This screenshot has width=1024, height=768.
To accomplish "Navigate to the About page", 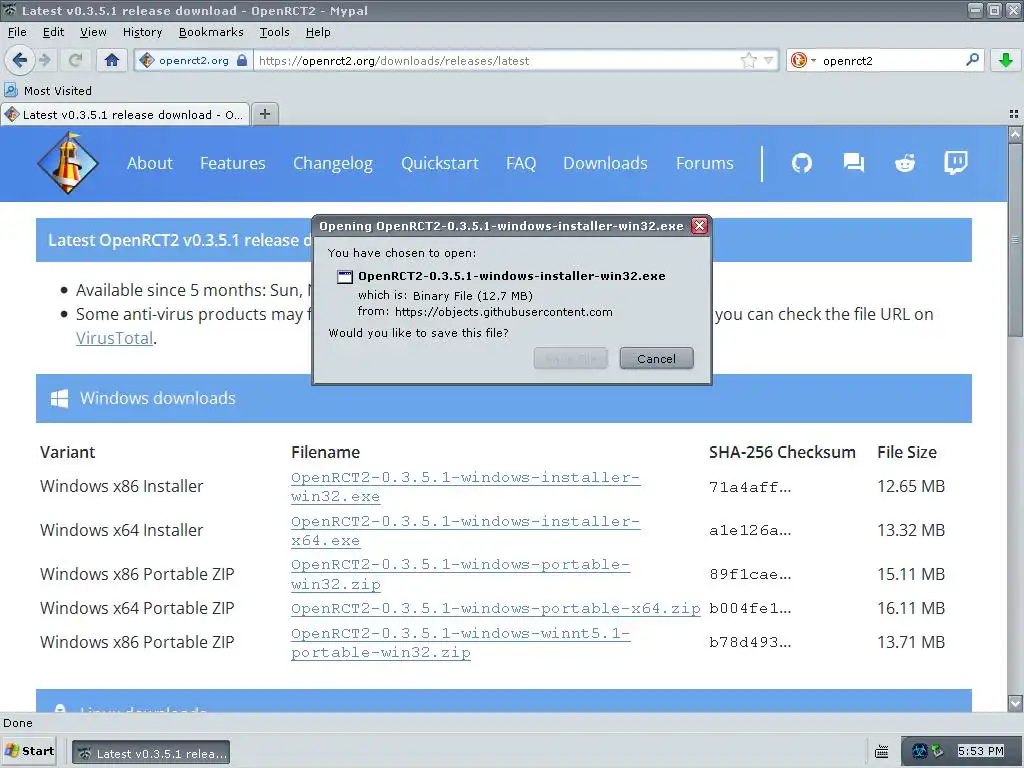I will point(150,163).
